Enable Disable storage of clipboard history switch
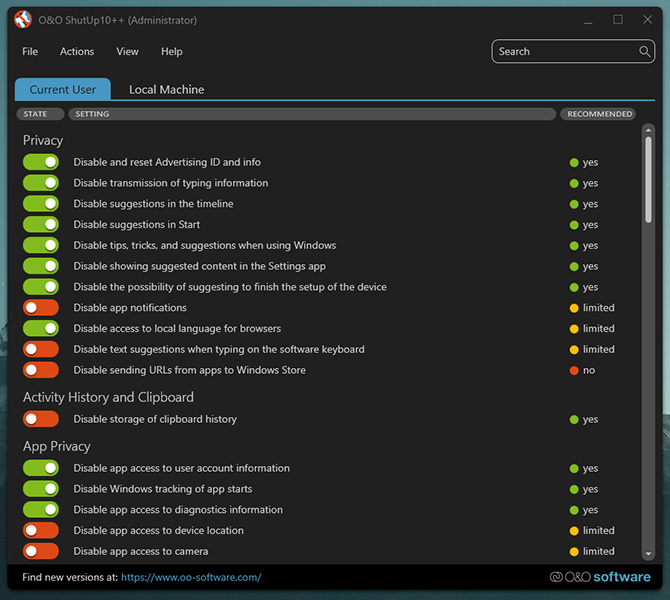670x600 pixels. (41, 419)
